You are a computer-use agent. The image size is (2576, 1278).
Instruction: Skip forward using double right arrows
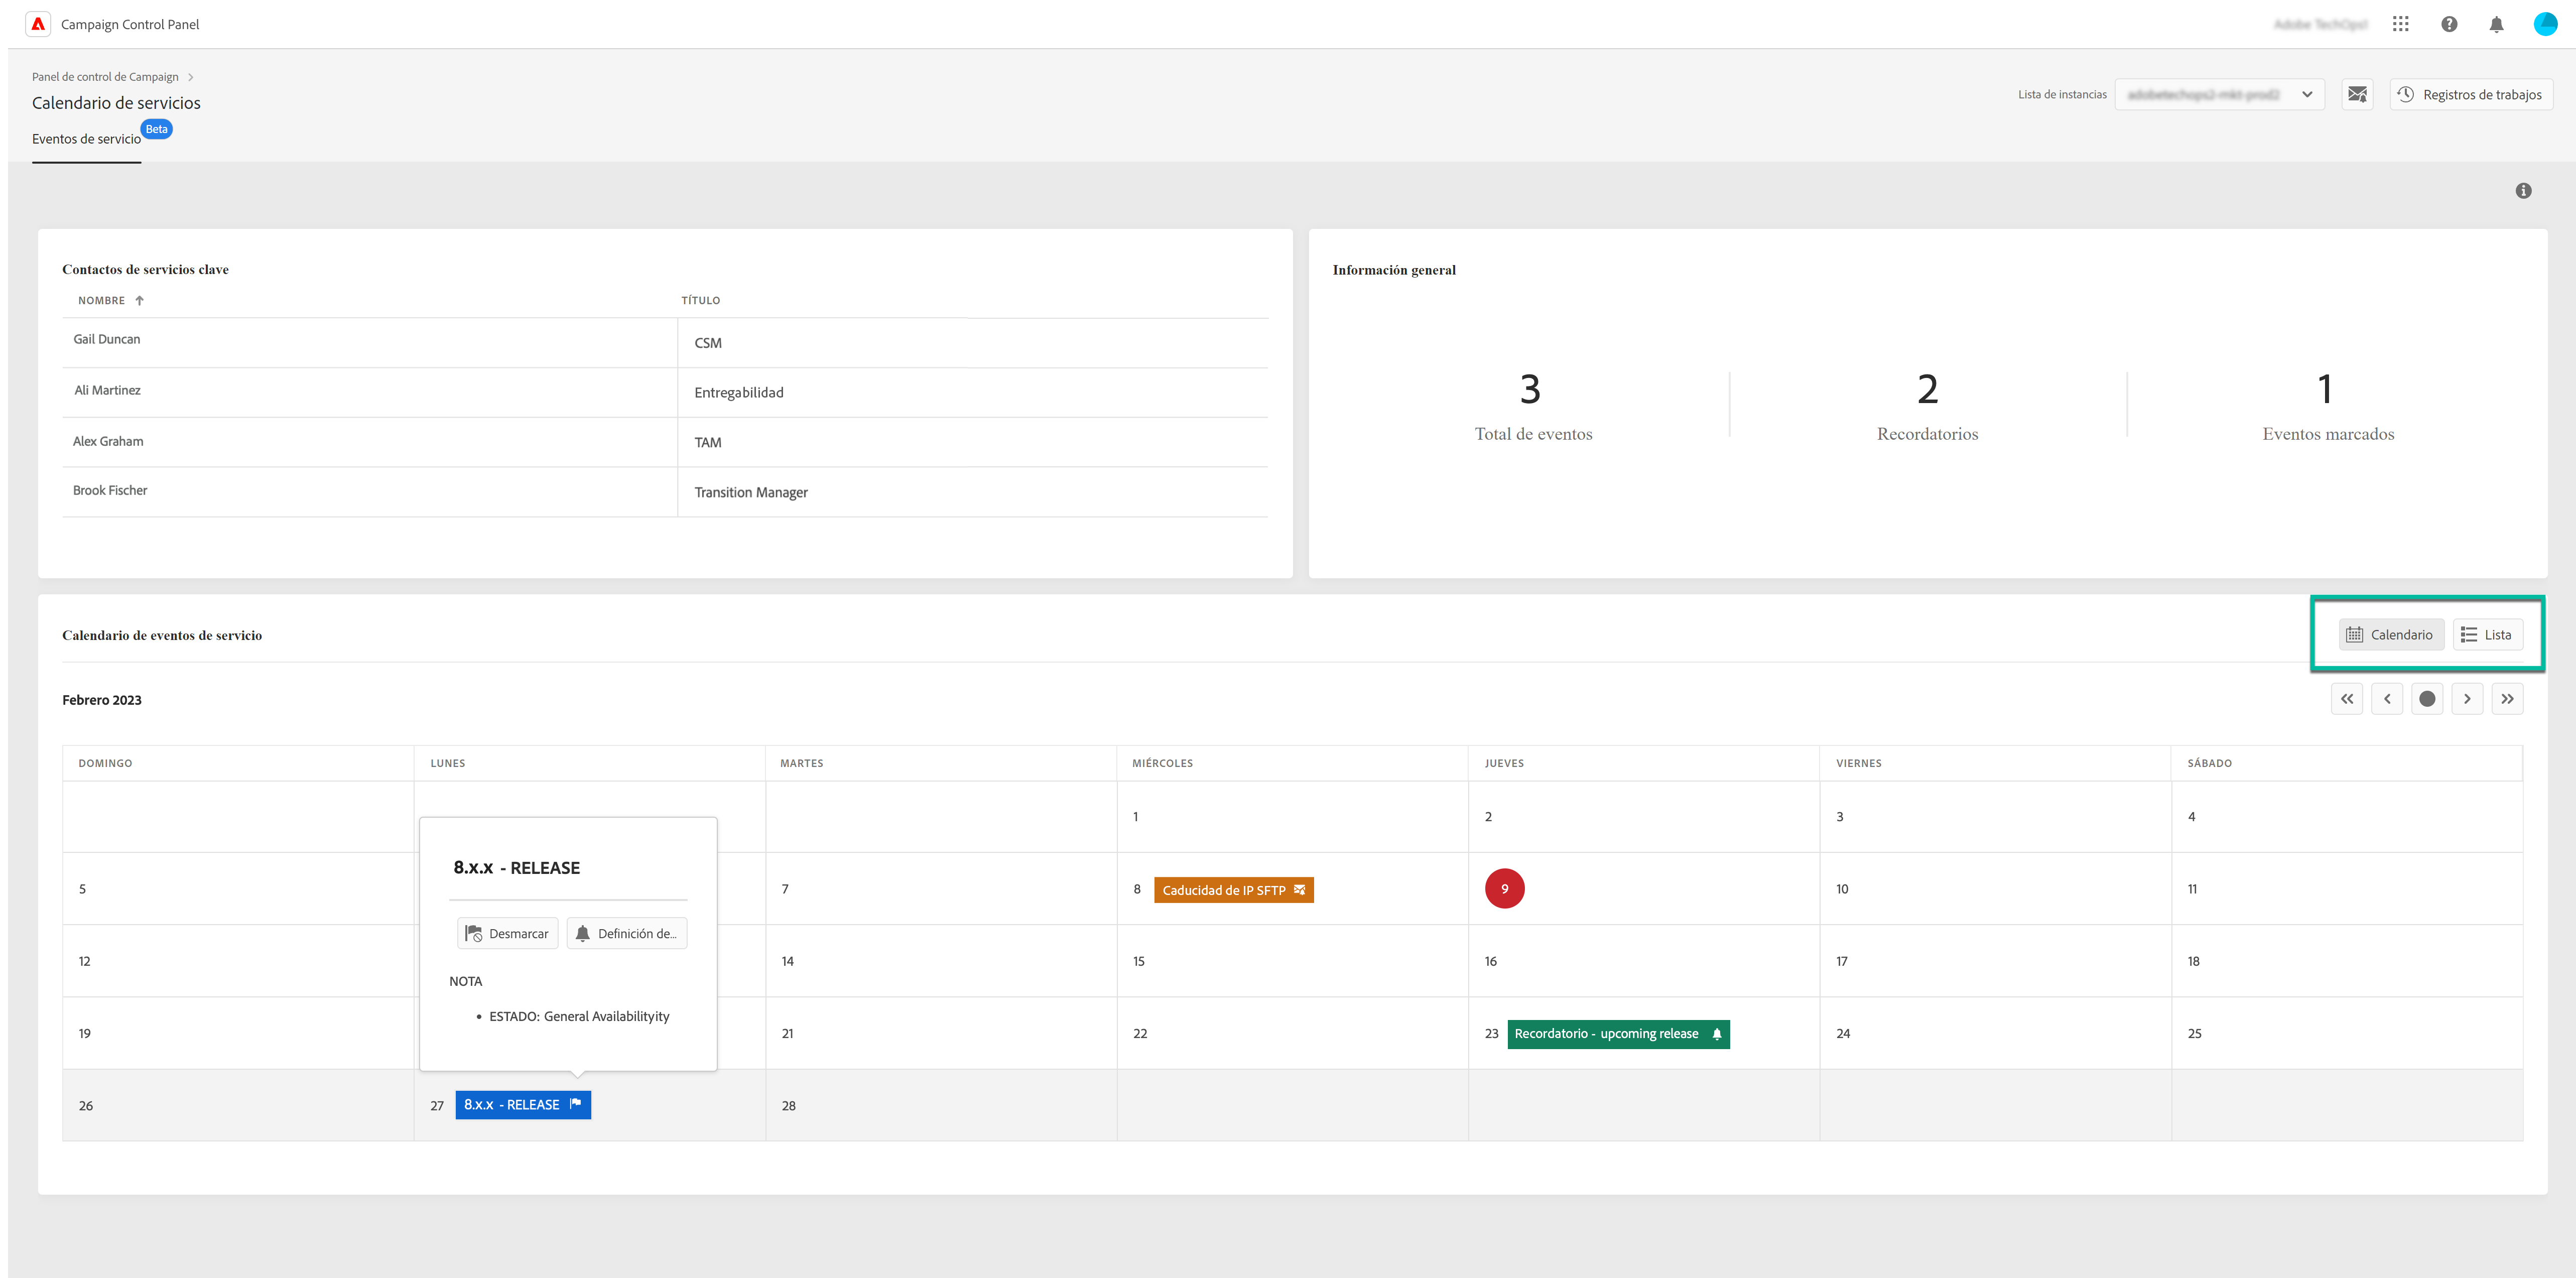tap(2507, 699)
